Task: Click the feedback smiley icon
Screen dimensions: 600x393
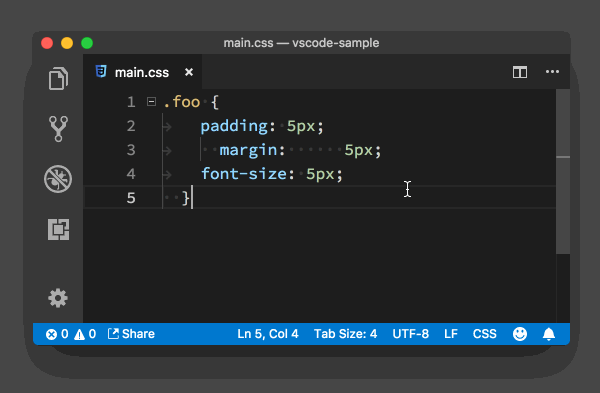Action: (x=520, y=334)
